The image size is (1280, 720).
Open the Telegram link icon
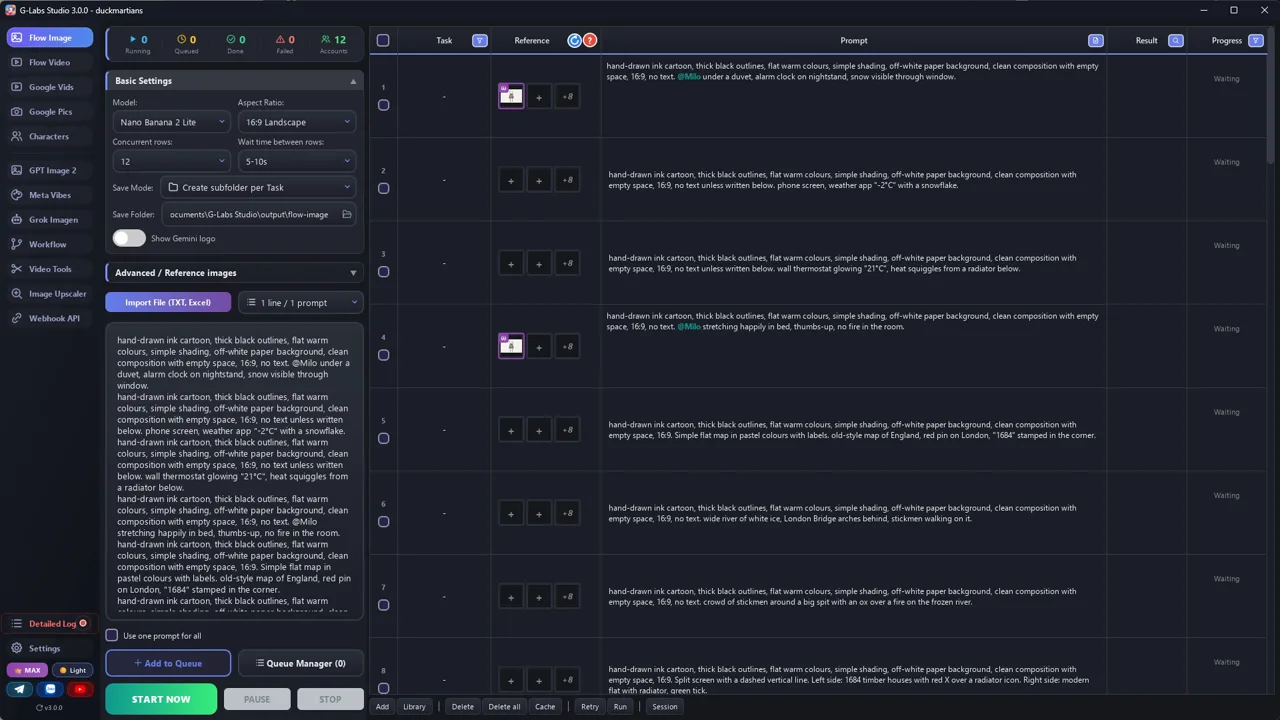click(20, 689)
